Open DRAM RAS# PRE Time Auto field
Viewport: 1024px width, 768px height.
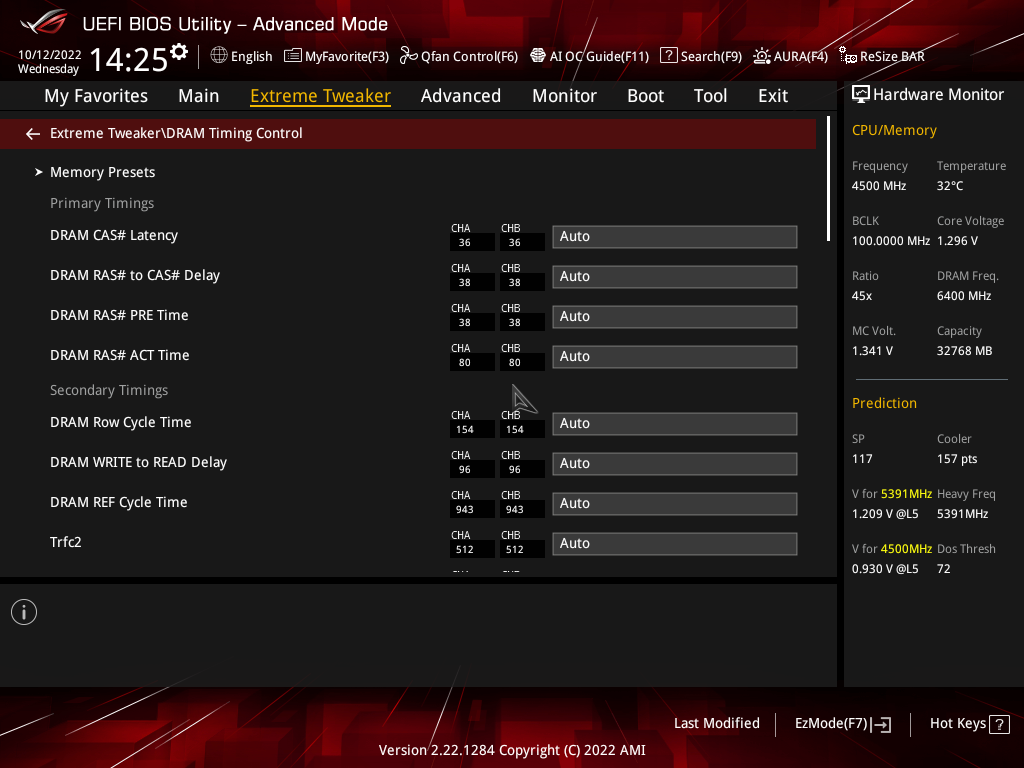(x=675, y=316)
